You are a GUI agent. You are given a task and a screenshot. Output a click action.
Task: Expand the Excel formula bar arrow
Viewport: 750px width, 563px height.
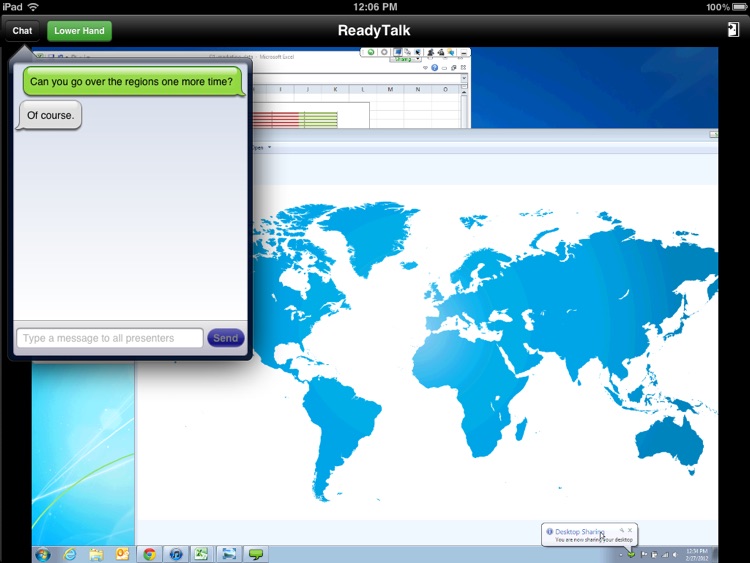coord(463,78)
